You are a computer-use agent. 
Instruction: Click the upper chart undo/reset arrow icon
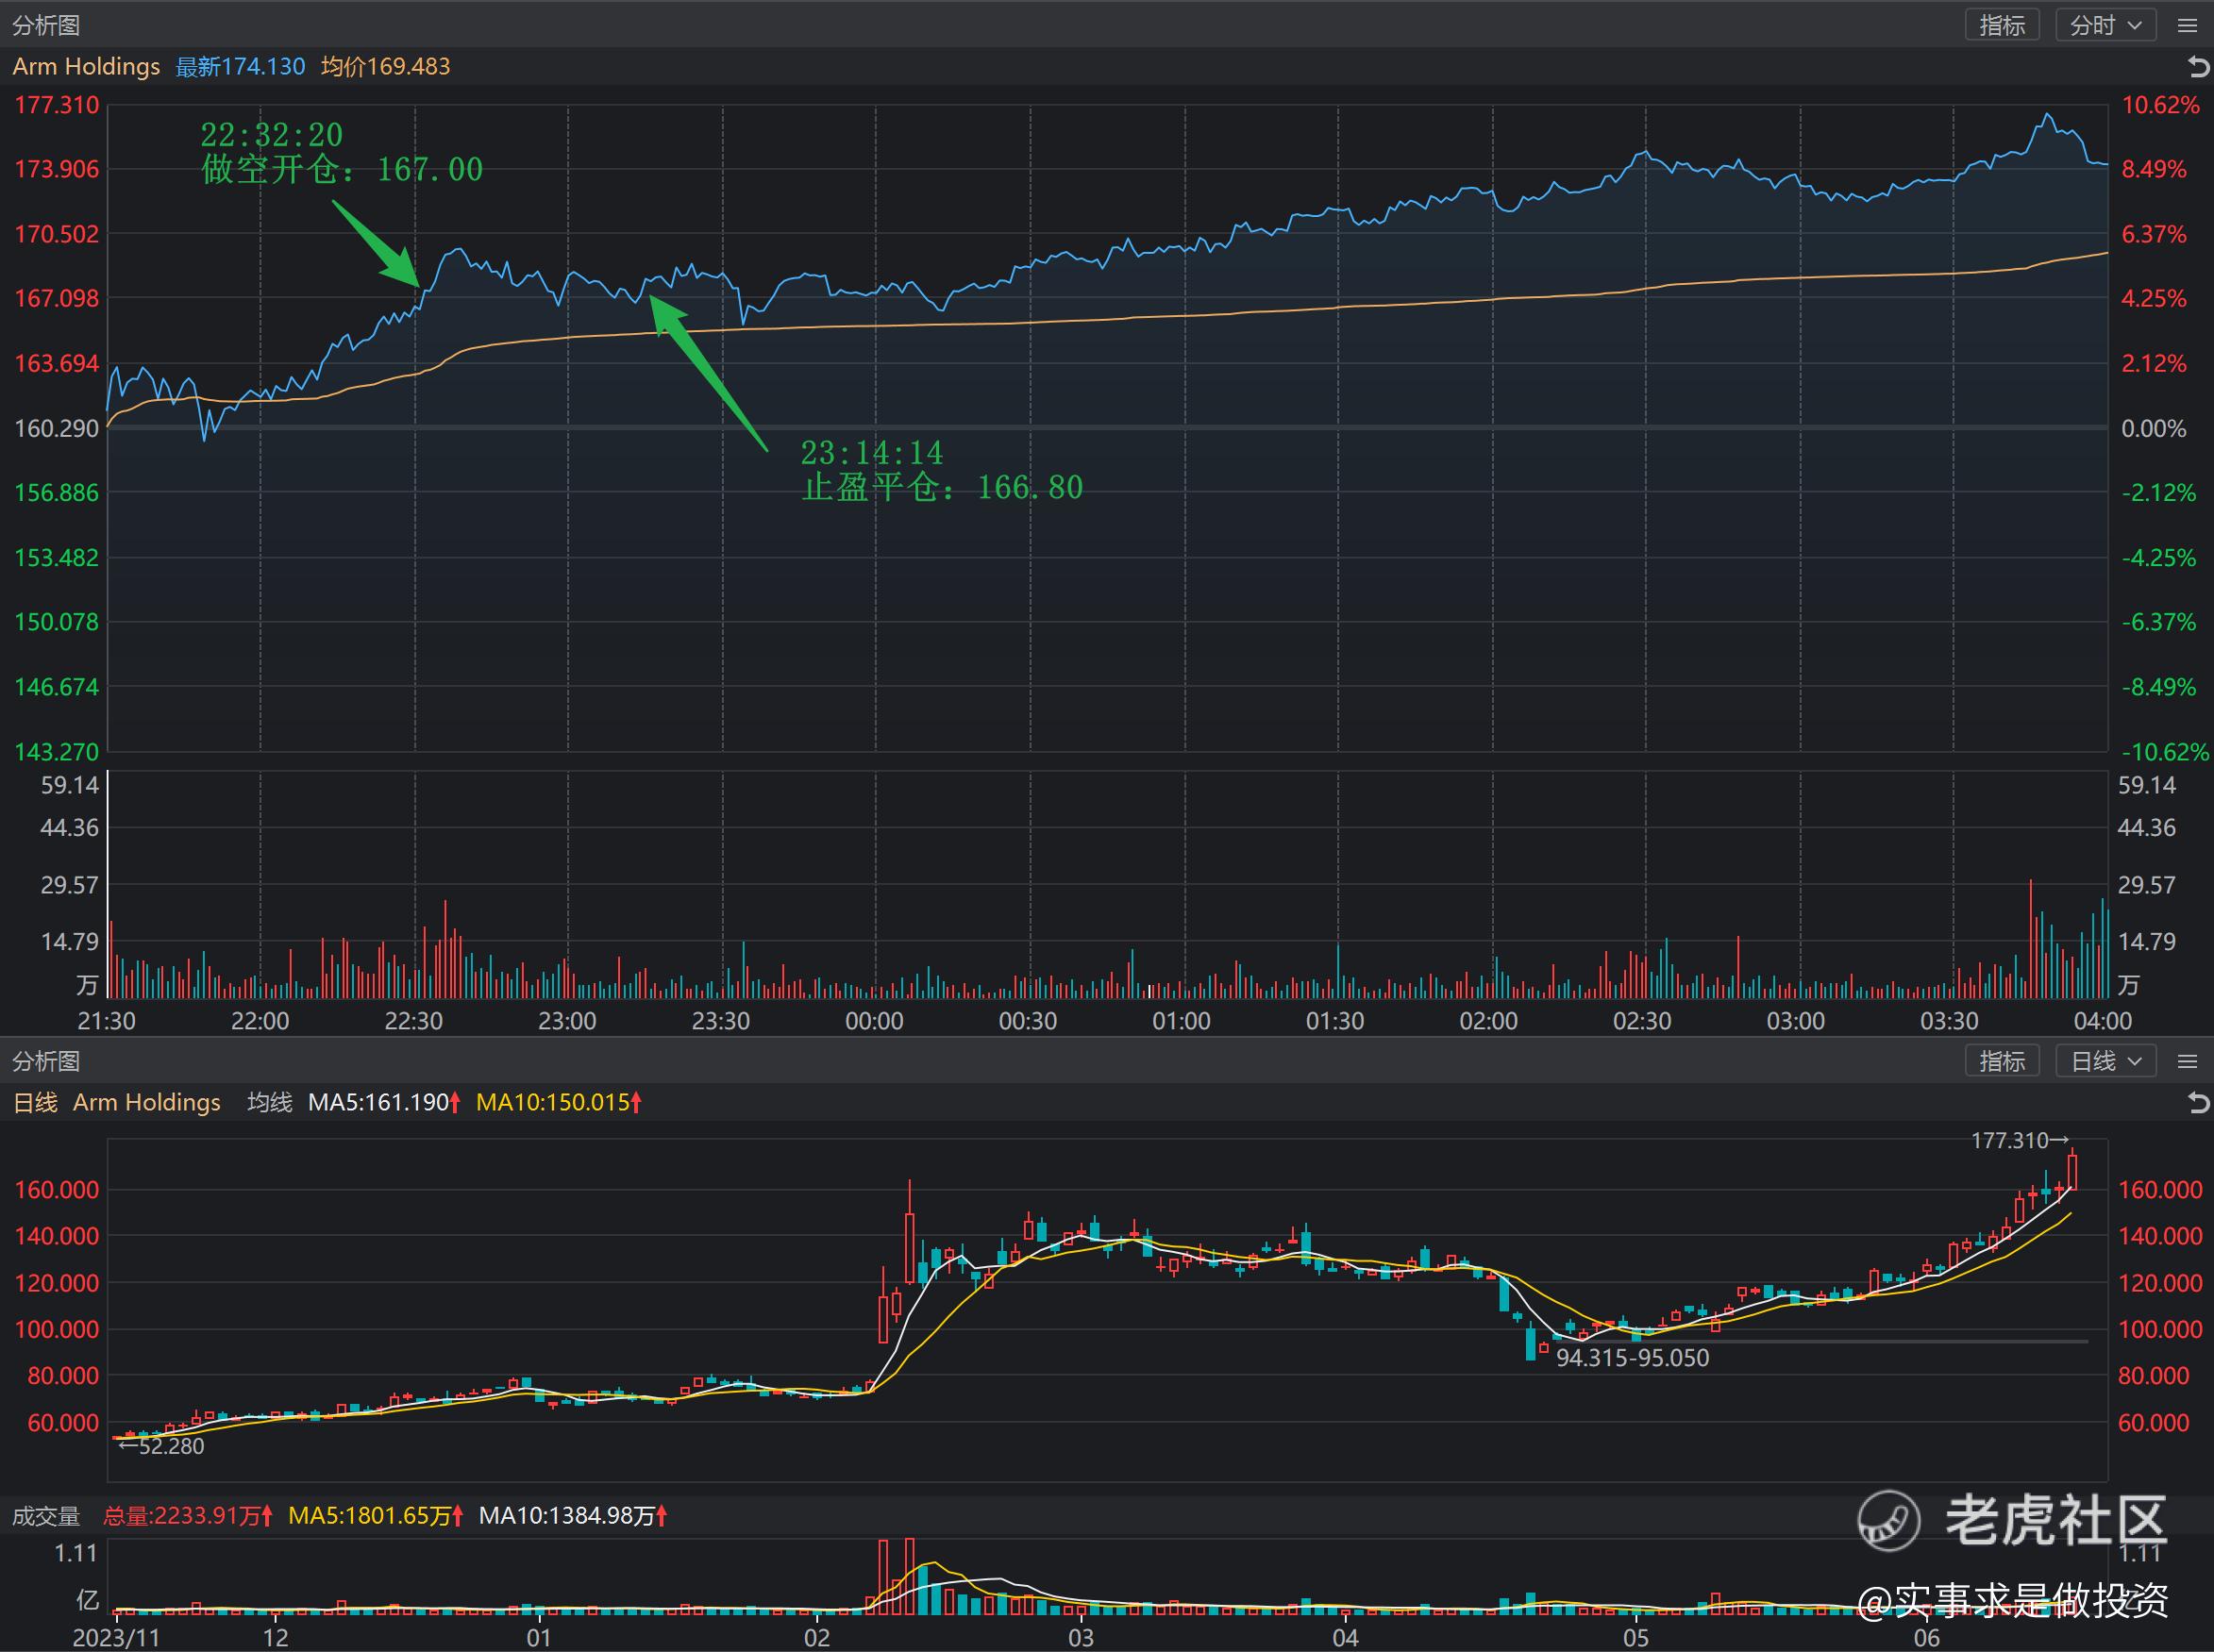click(2198, 67)
